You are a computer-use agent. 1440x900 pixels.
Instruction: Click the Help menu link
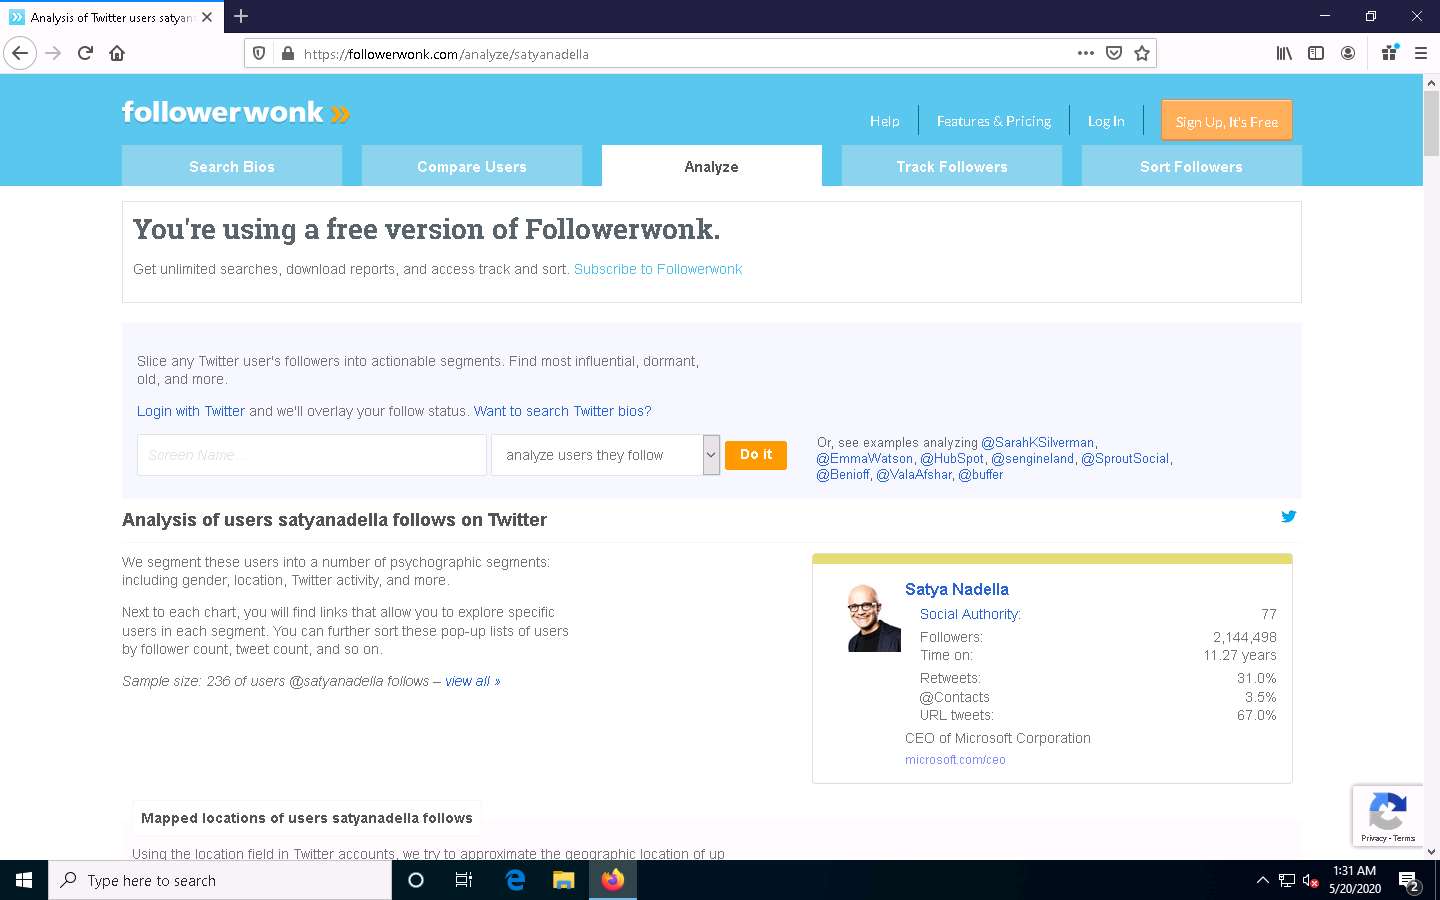884,121
